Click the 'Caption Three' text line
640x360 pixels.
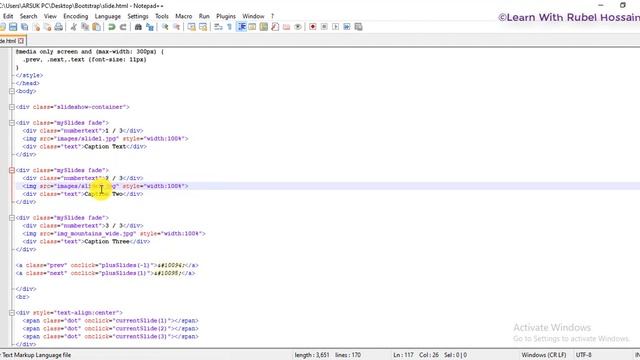tap(86, 242)
